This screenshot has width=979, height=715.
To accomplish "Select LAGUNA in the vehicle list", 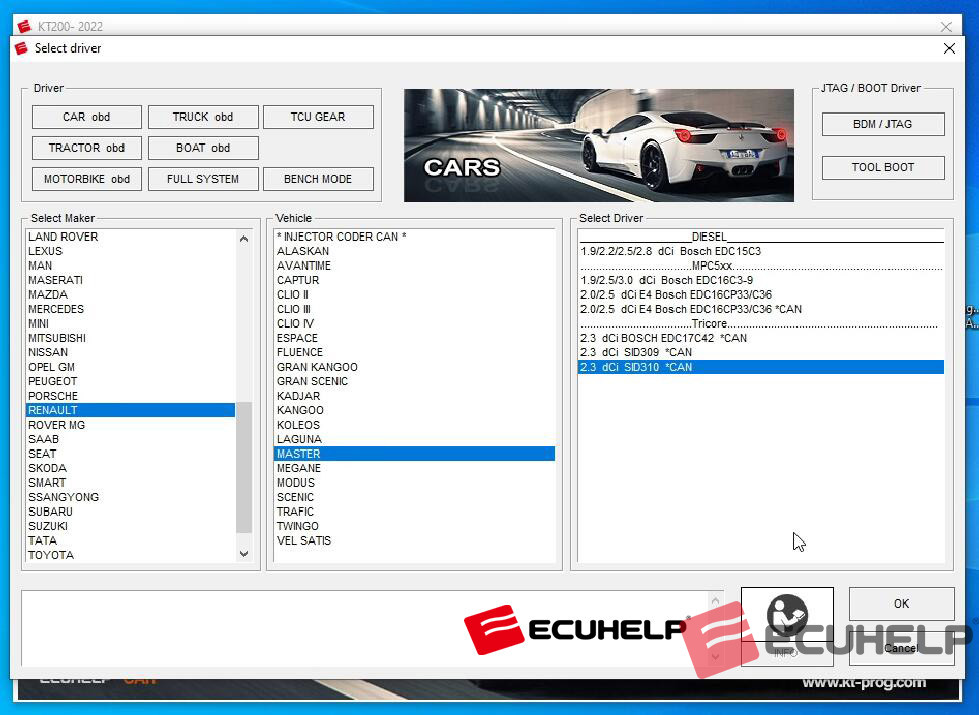I will (x=414, y=440).
